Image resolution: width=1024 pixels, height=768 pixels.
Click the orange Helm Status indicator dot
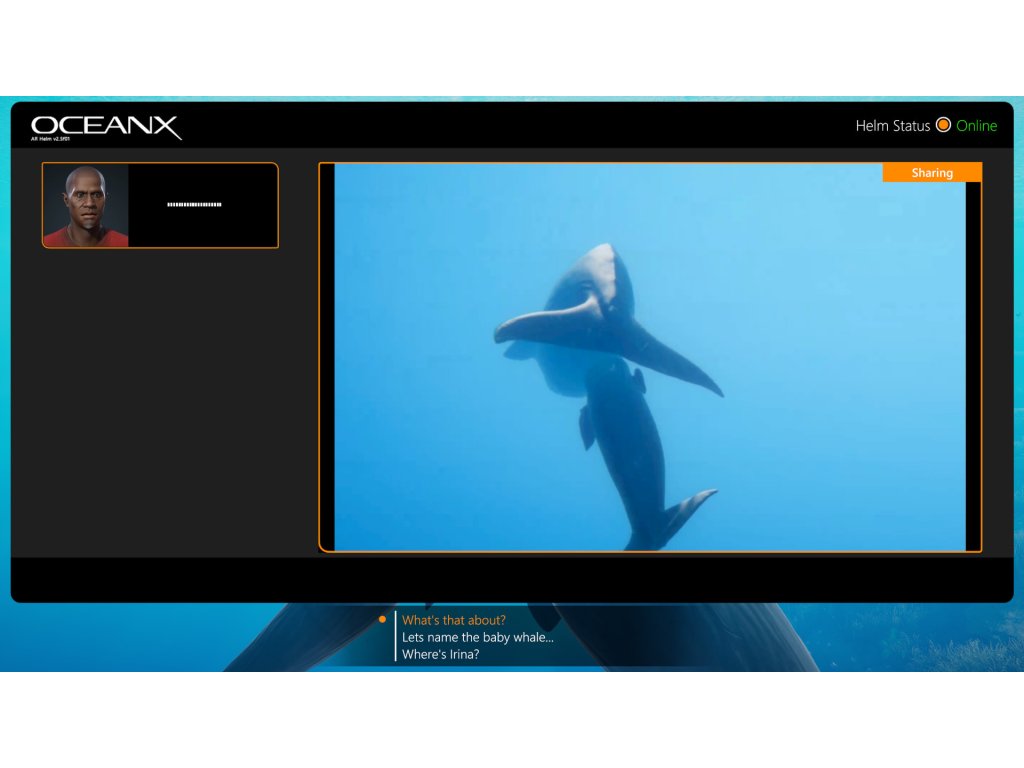tap(943, 125)
